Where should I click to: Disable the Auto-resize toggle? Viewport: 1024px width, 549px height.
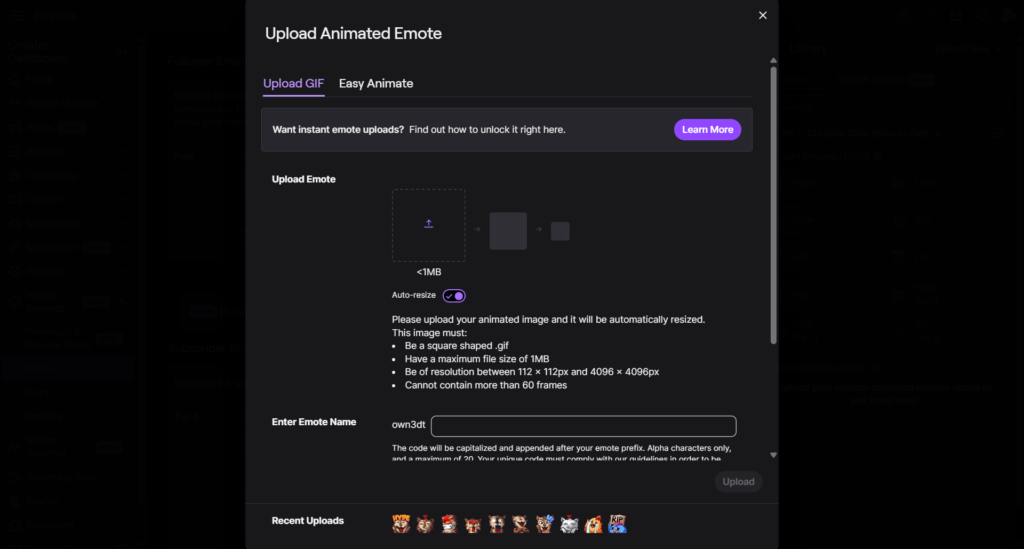point(454,296)
